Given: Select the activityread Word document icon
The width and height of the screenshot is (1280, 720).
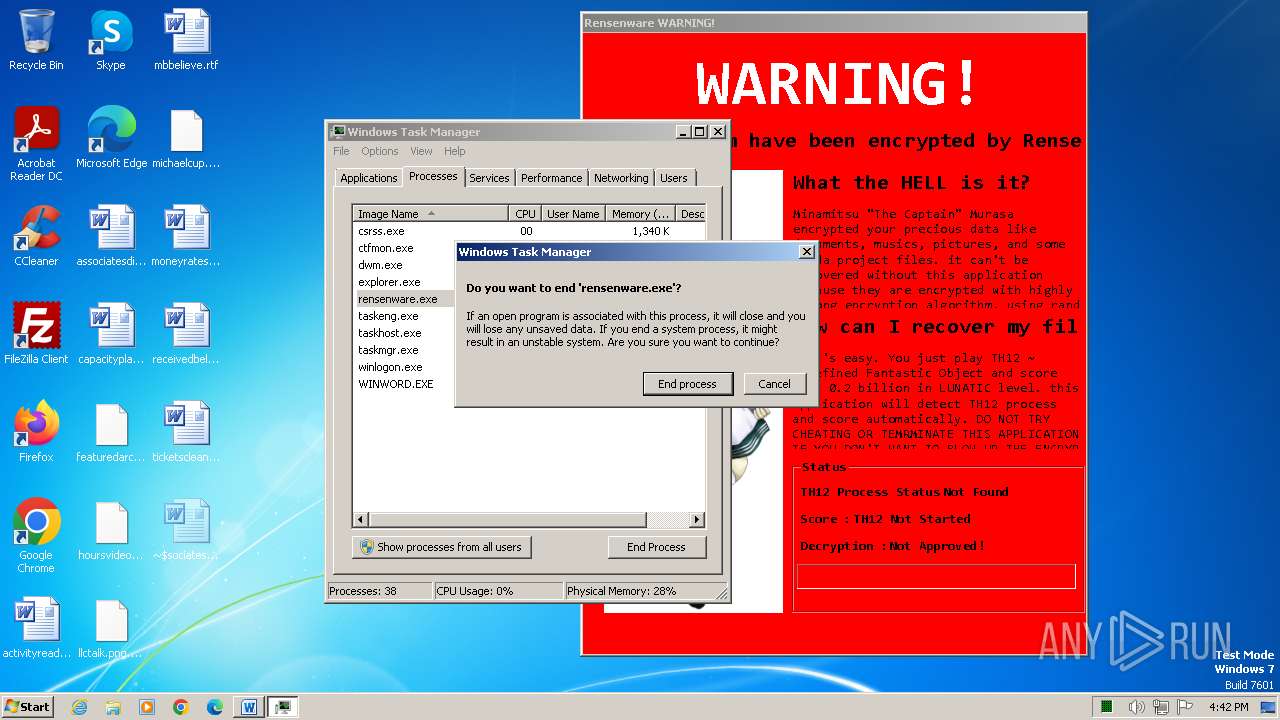Looking at the screenshot, I should click(36, 628).
